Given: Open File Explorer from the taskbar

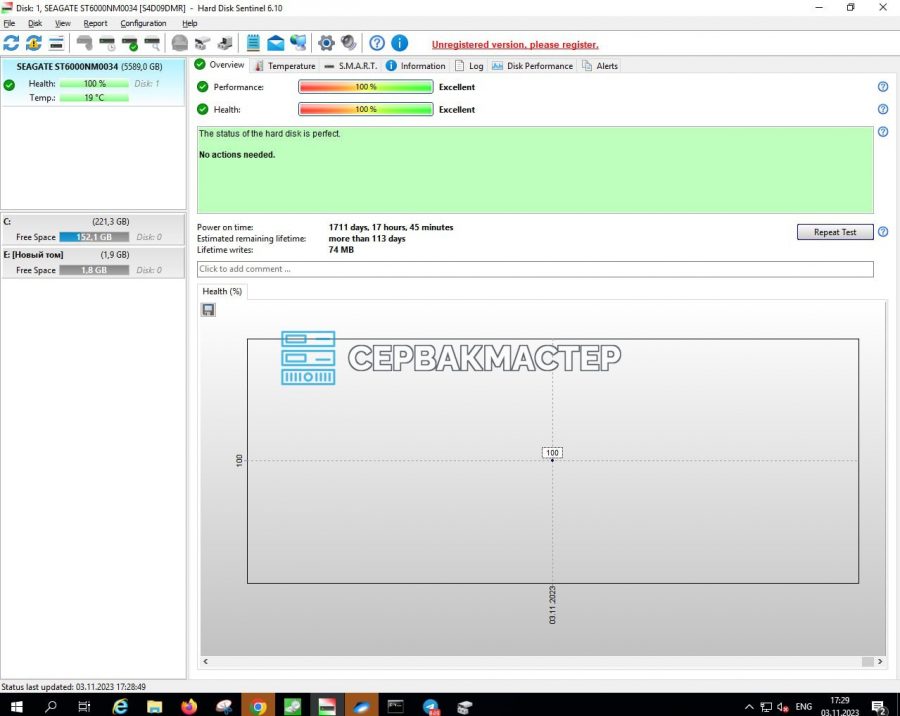Looking at the screenshot, I should click(154, 706).
